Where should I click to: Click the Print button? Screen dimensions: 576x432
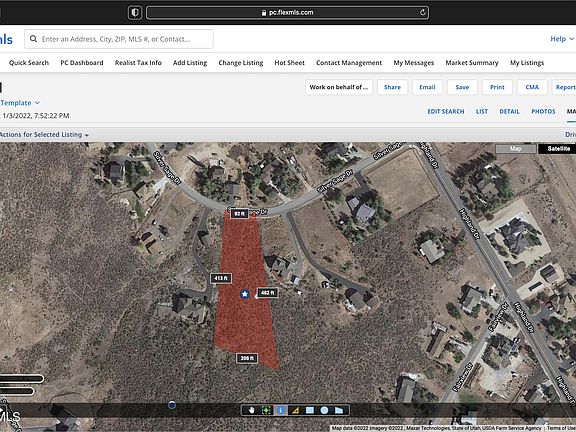(x=497, y=87)
